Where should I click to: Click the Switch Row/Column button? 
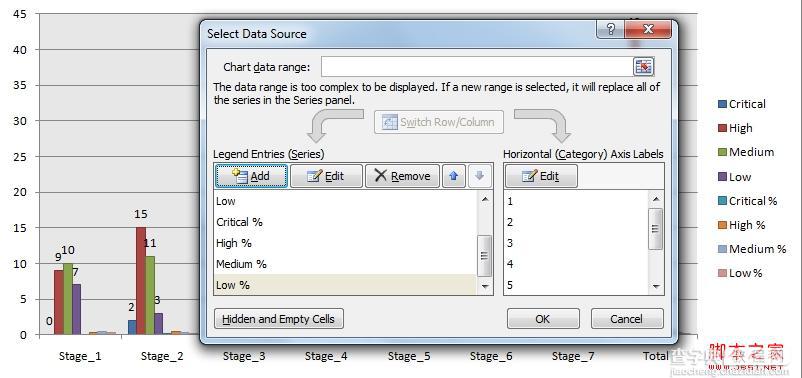coord(439,122)
